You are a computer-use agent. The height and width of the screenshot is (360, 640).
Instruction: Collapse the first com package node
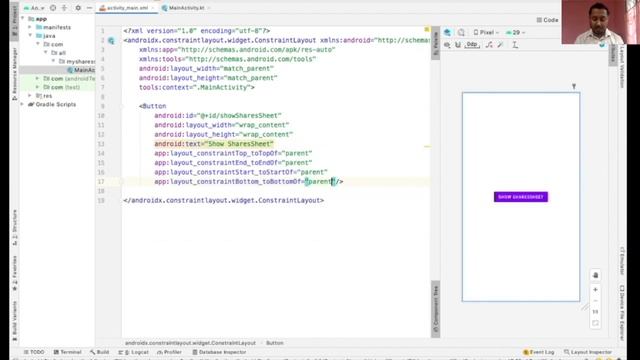38,44
